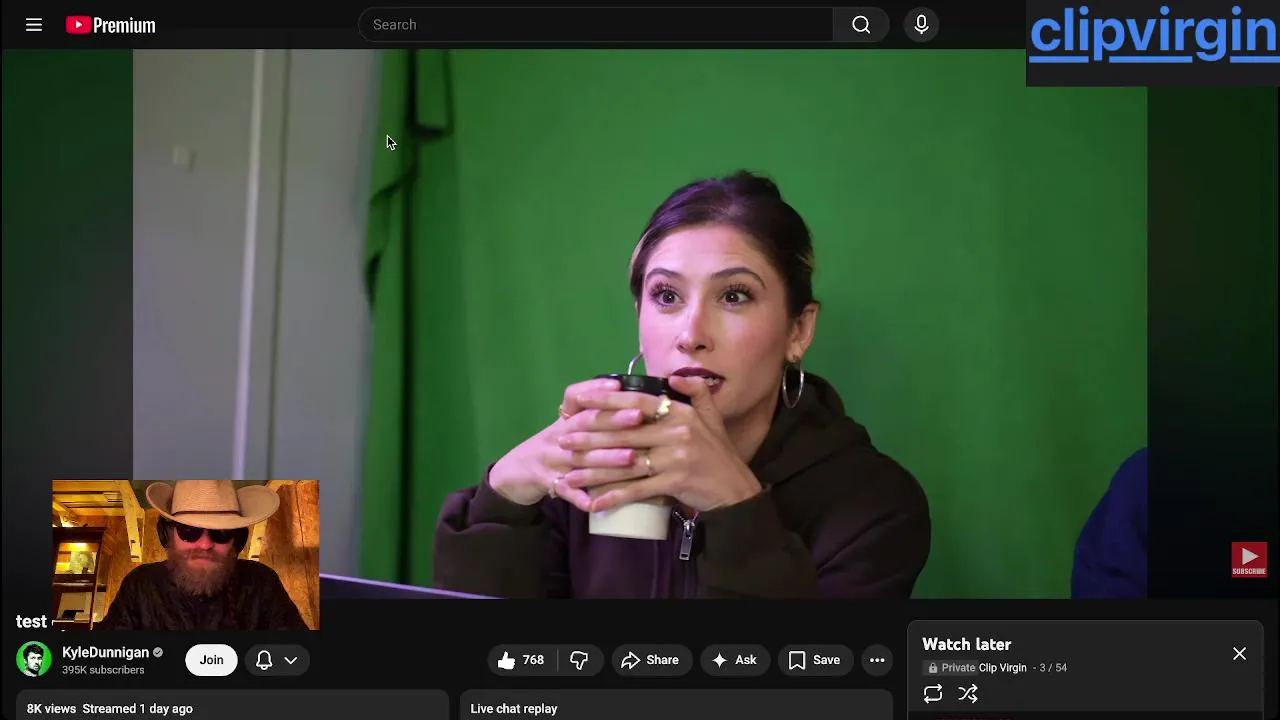Click the Ask button
This screenshot has height=720, width=1280.
[734, 660]
